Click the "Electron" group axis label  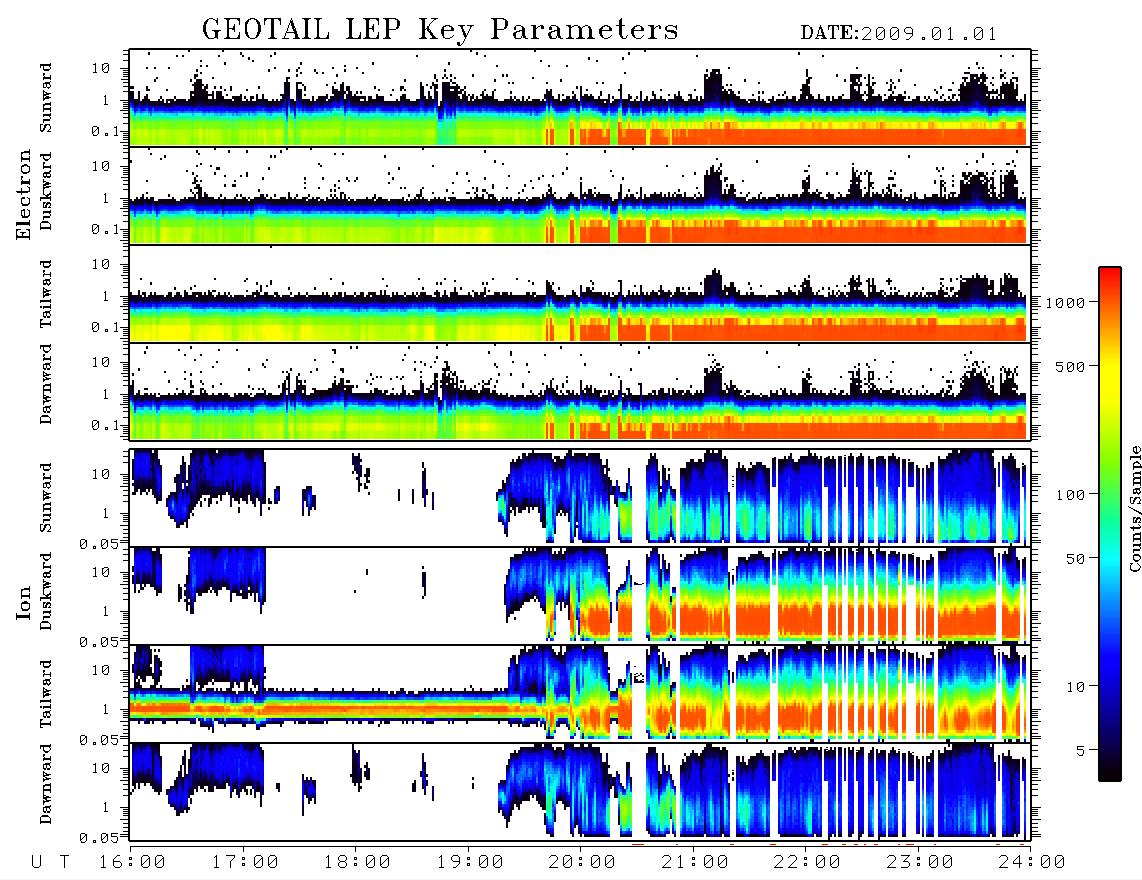24,195
